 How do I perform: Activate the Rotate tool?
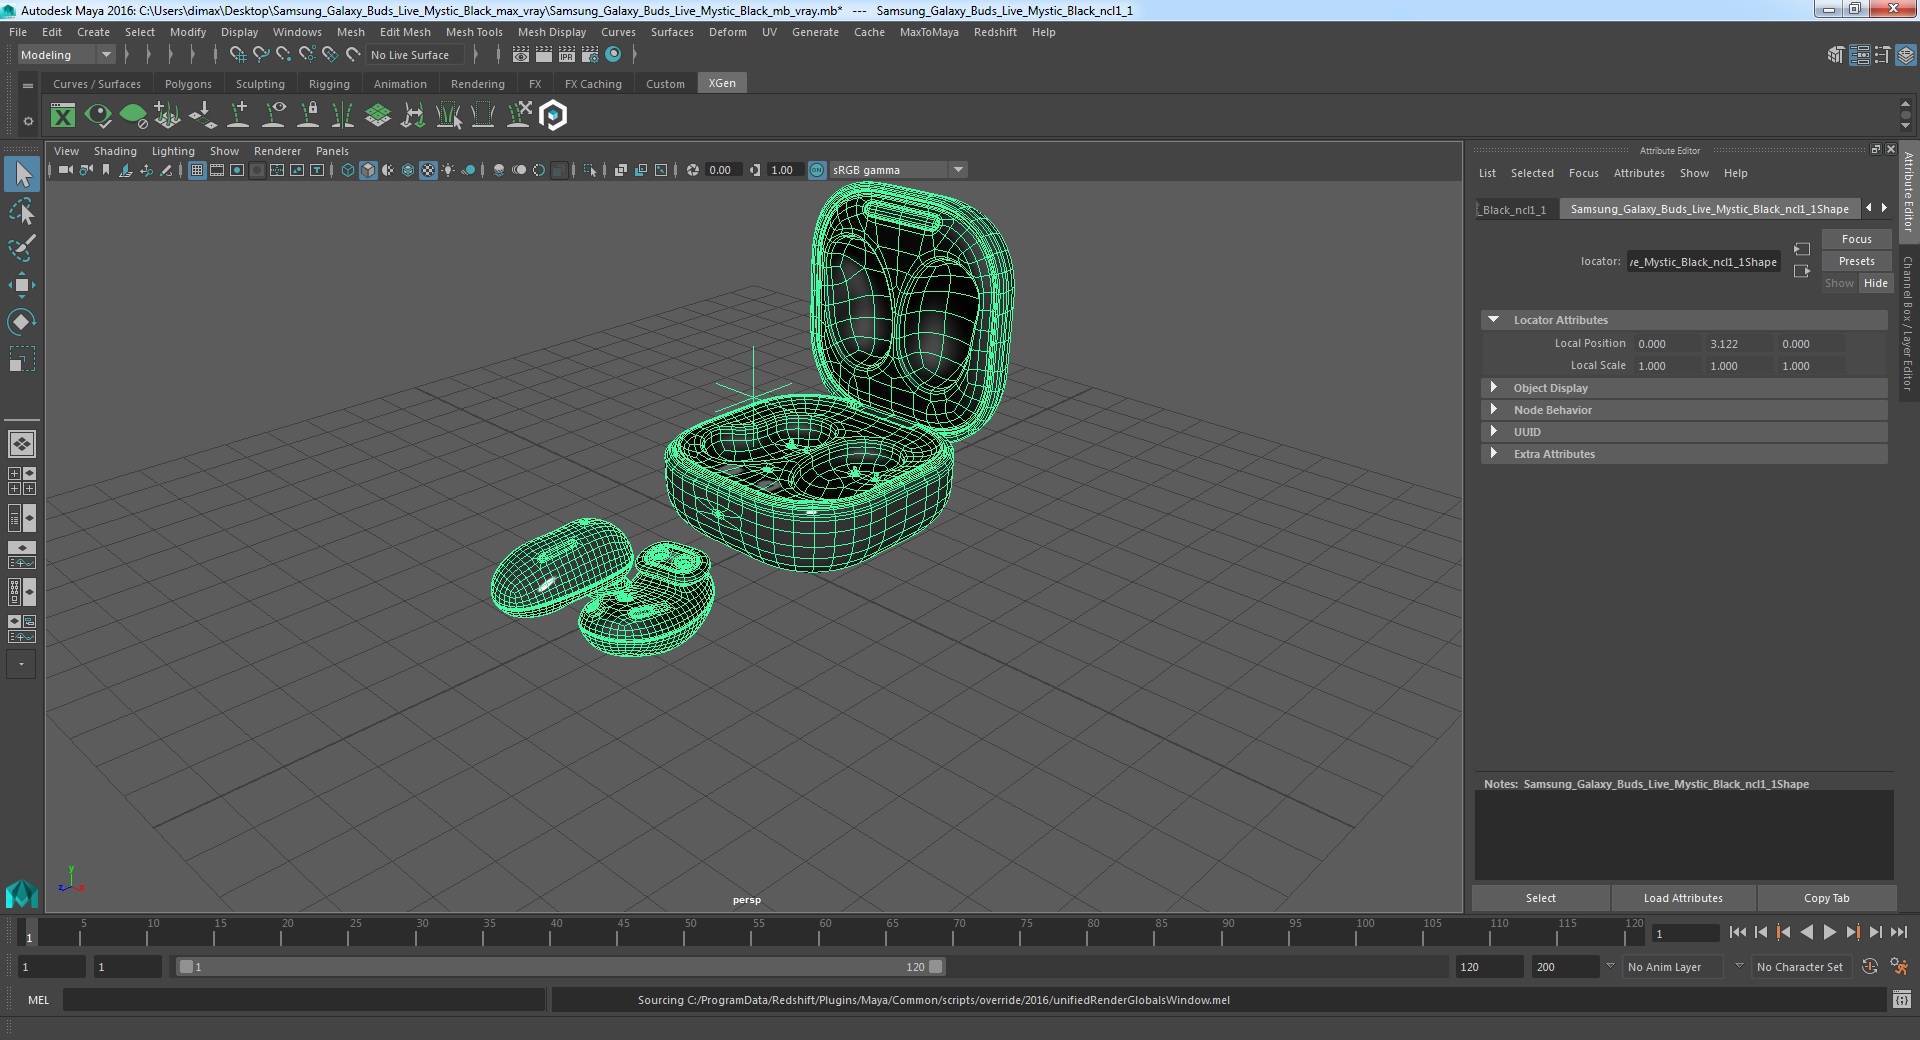click(x=22, y=321)
